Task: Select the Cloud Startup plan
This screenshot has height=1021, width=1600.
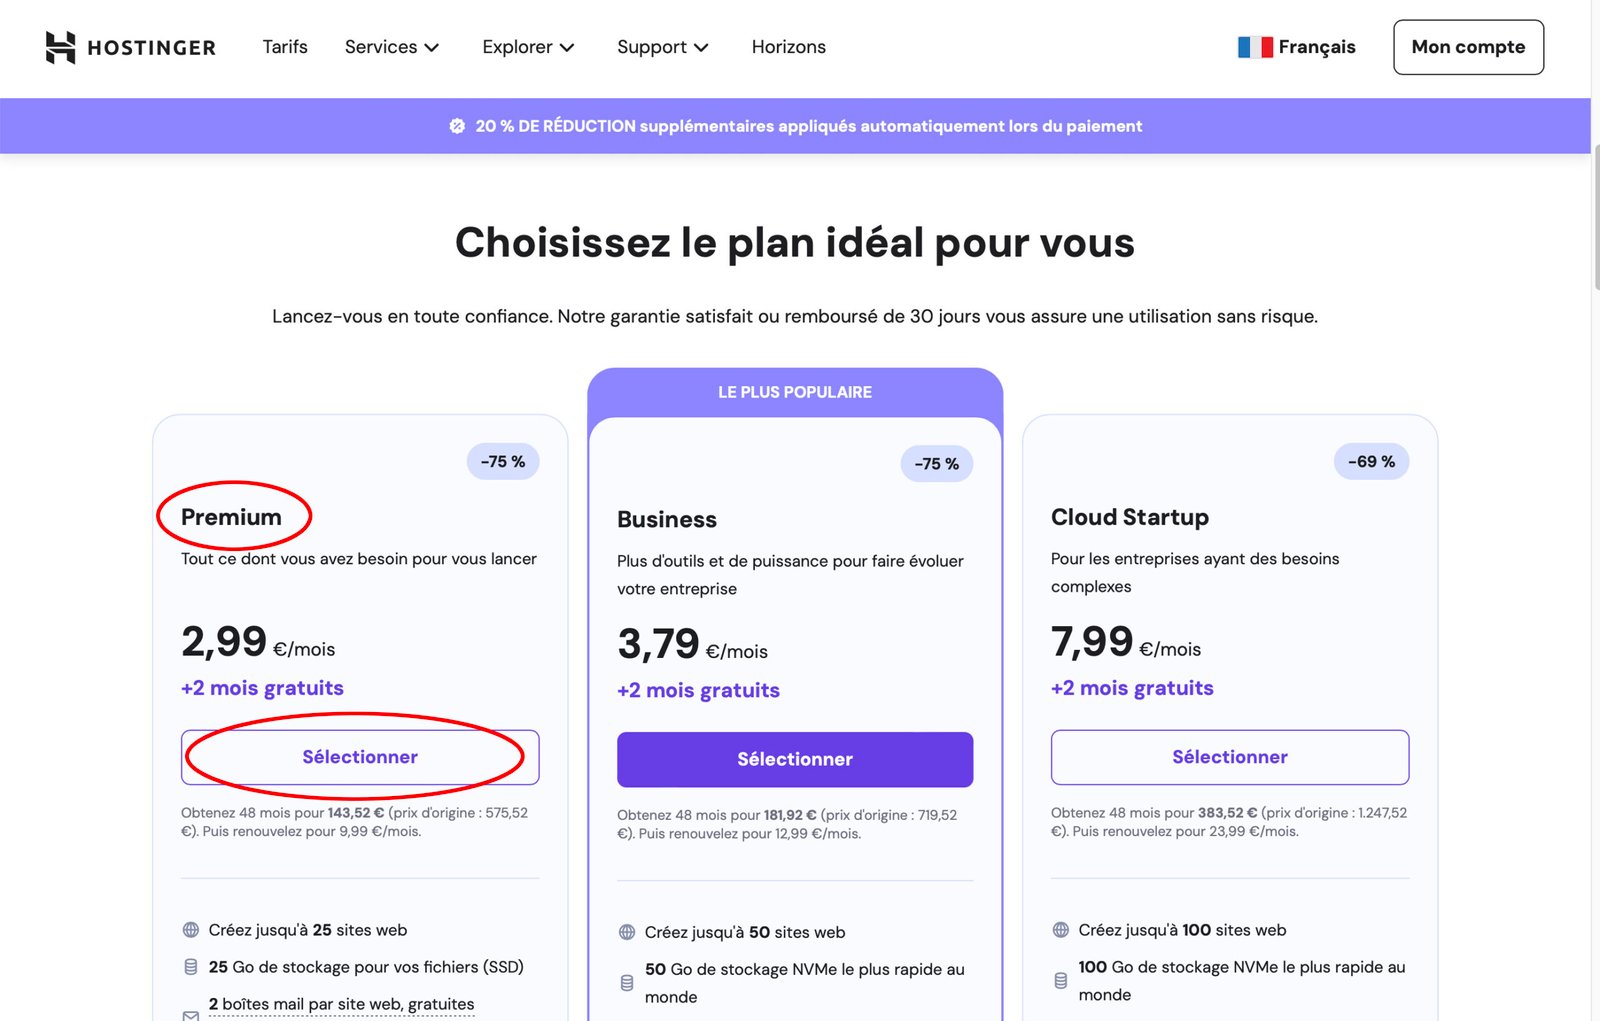Action: coord(1229,757)
